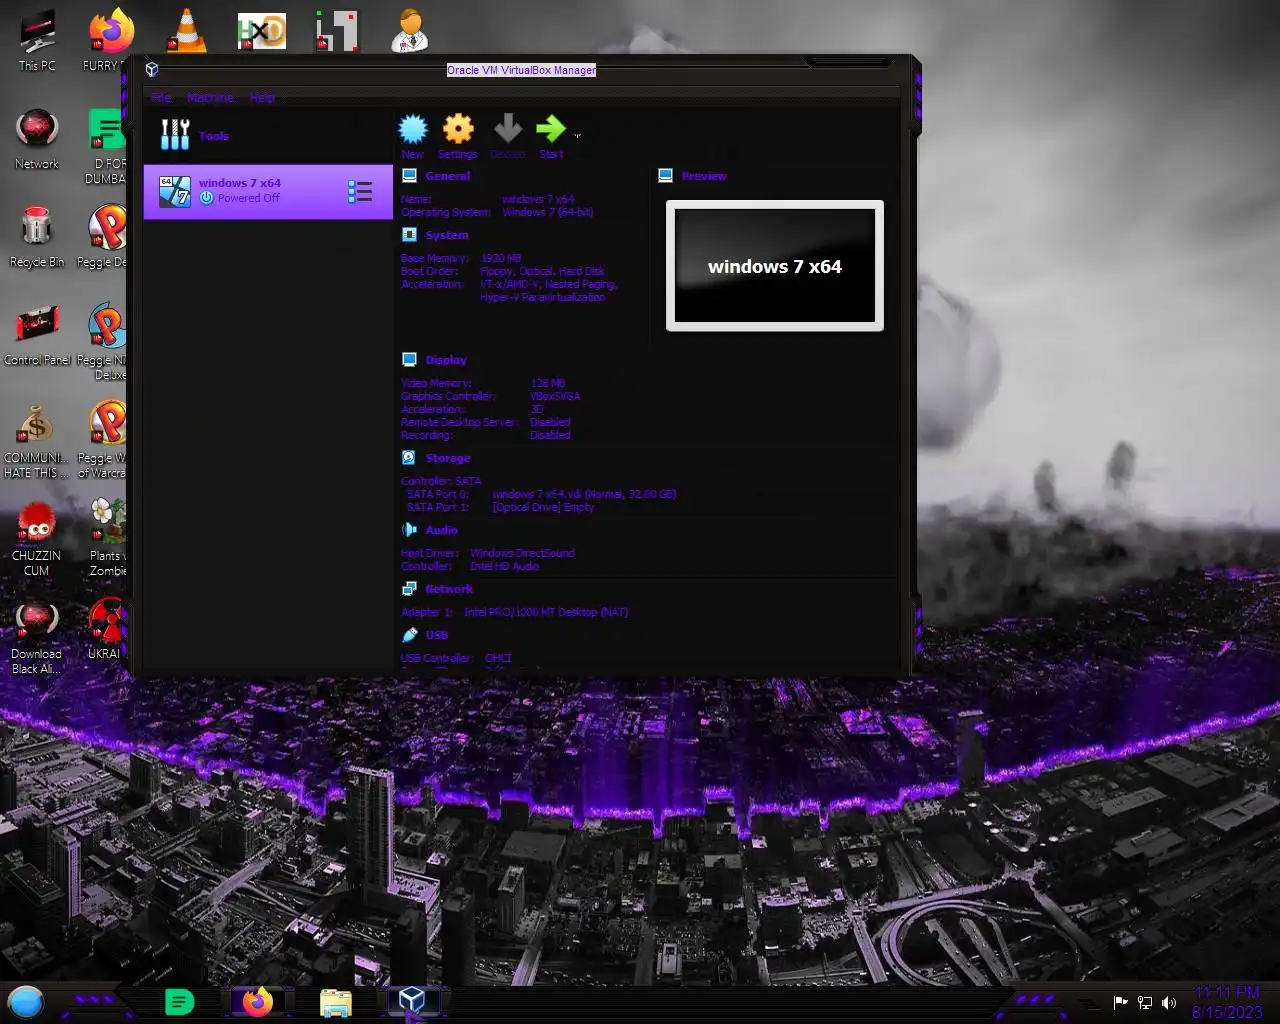The height and width of the screenshot is (1024, 1280).
Task: Click Intel PRO/1000 MT Desktop (NAT) adapter text
Action: [x=546, y=612]
